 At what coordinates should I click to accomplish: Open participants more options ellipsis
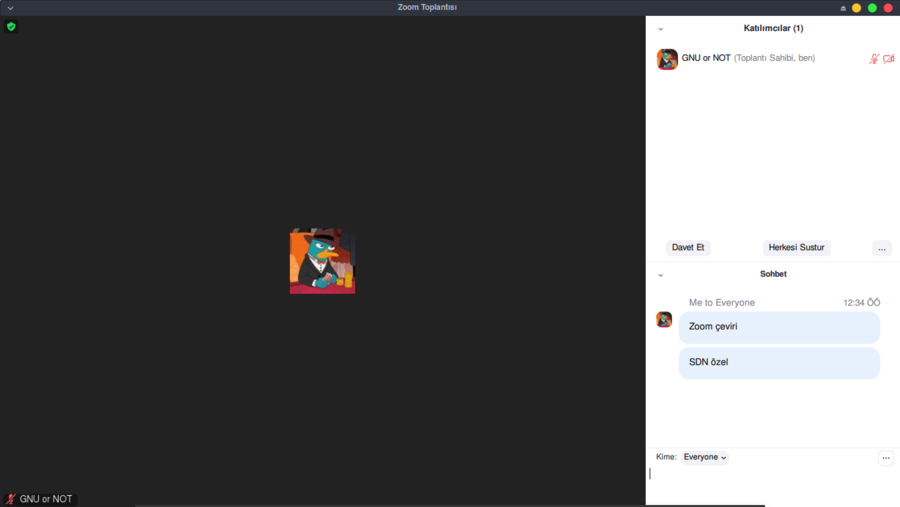(882, 248)
